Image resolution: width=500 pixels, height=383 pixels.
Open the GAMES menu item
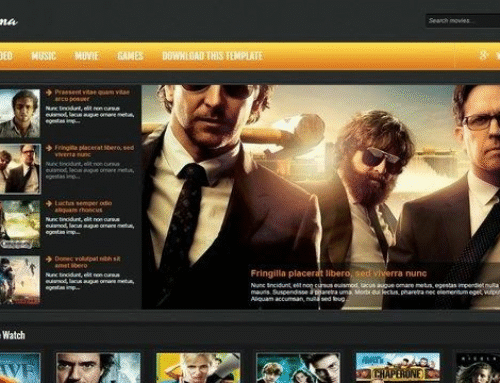(130, 56)
